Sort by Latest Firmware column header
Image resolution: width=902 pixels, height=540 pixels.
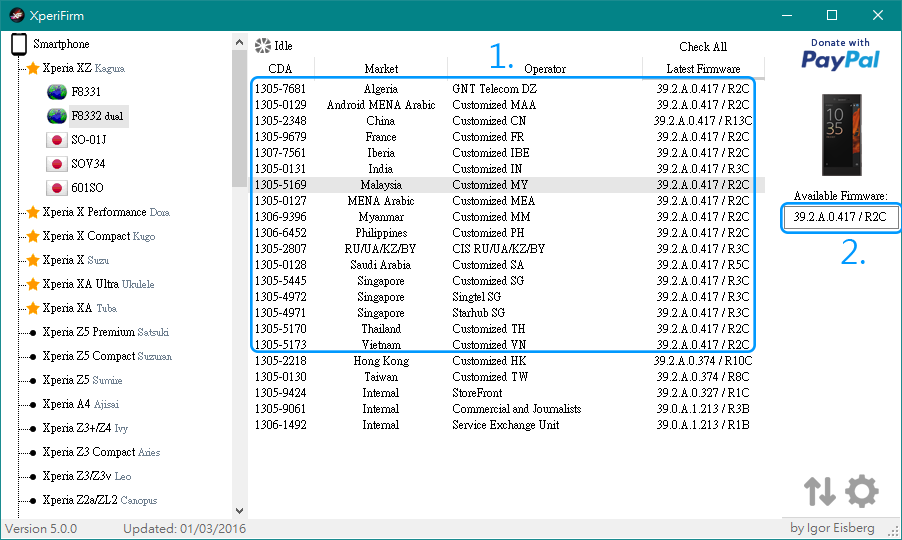[703, 69]
